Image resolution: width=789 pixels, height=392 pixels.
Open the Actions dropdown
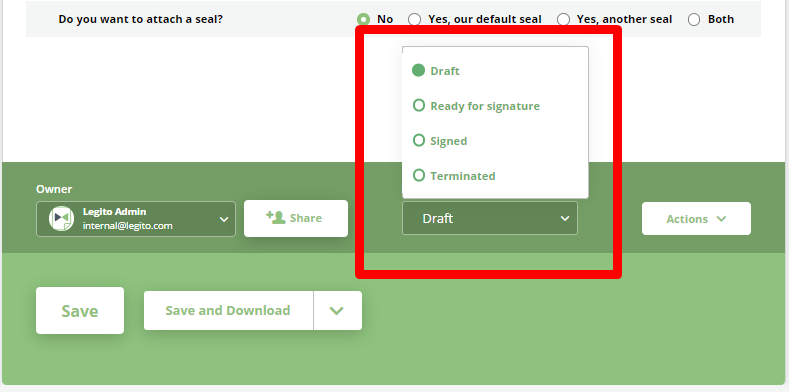coord(696,218)
